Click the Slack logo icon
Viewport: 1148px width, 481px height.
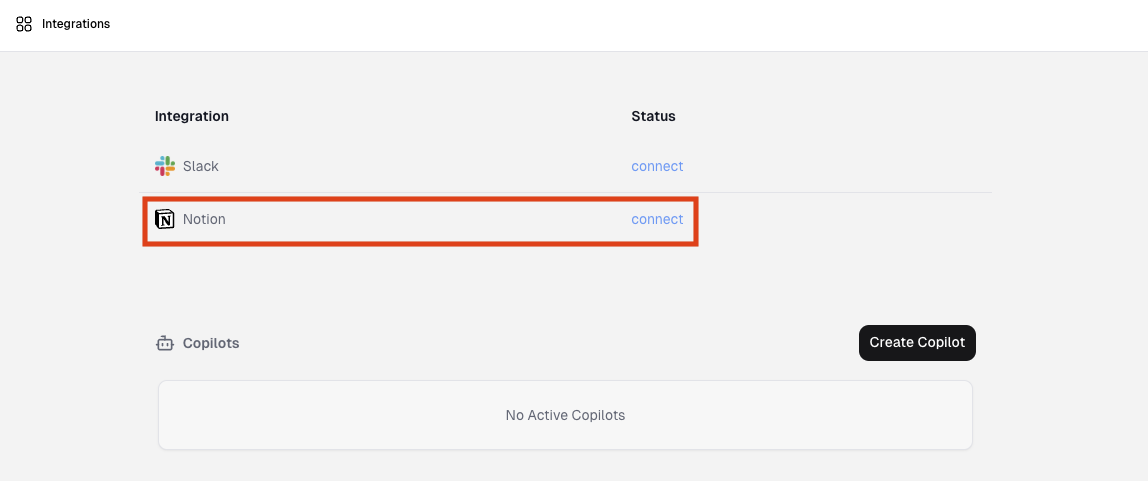pyautogui.click(x=165, y=166)
